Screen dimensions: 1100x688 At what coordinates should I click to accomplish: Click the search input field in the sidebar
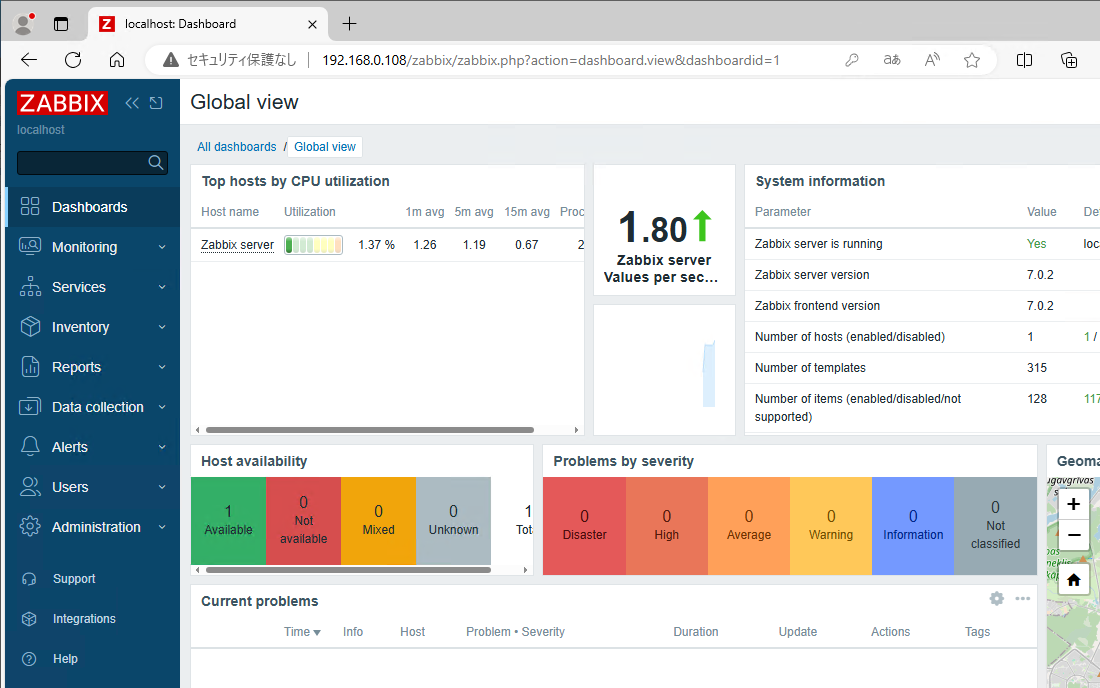(x=85, y=162)
